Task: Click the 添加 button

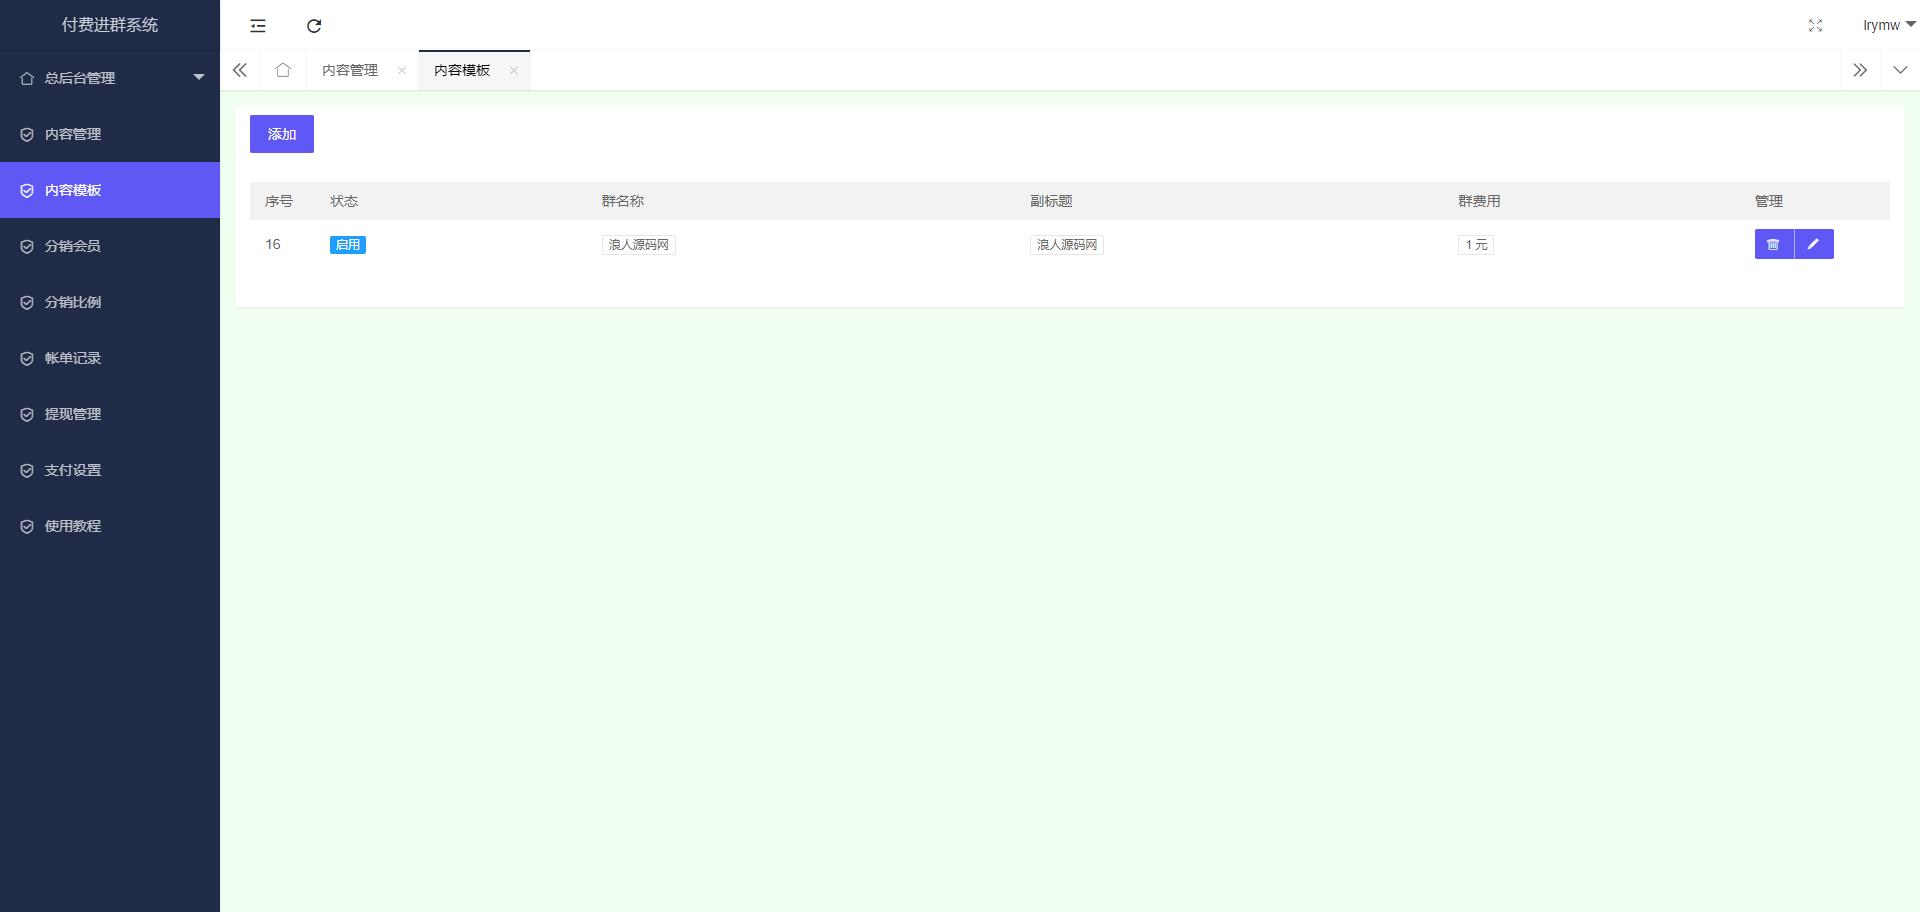Action: click(x=282, y=134)
